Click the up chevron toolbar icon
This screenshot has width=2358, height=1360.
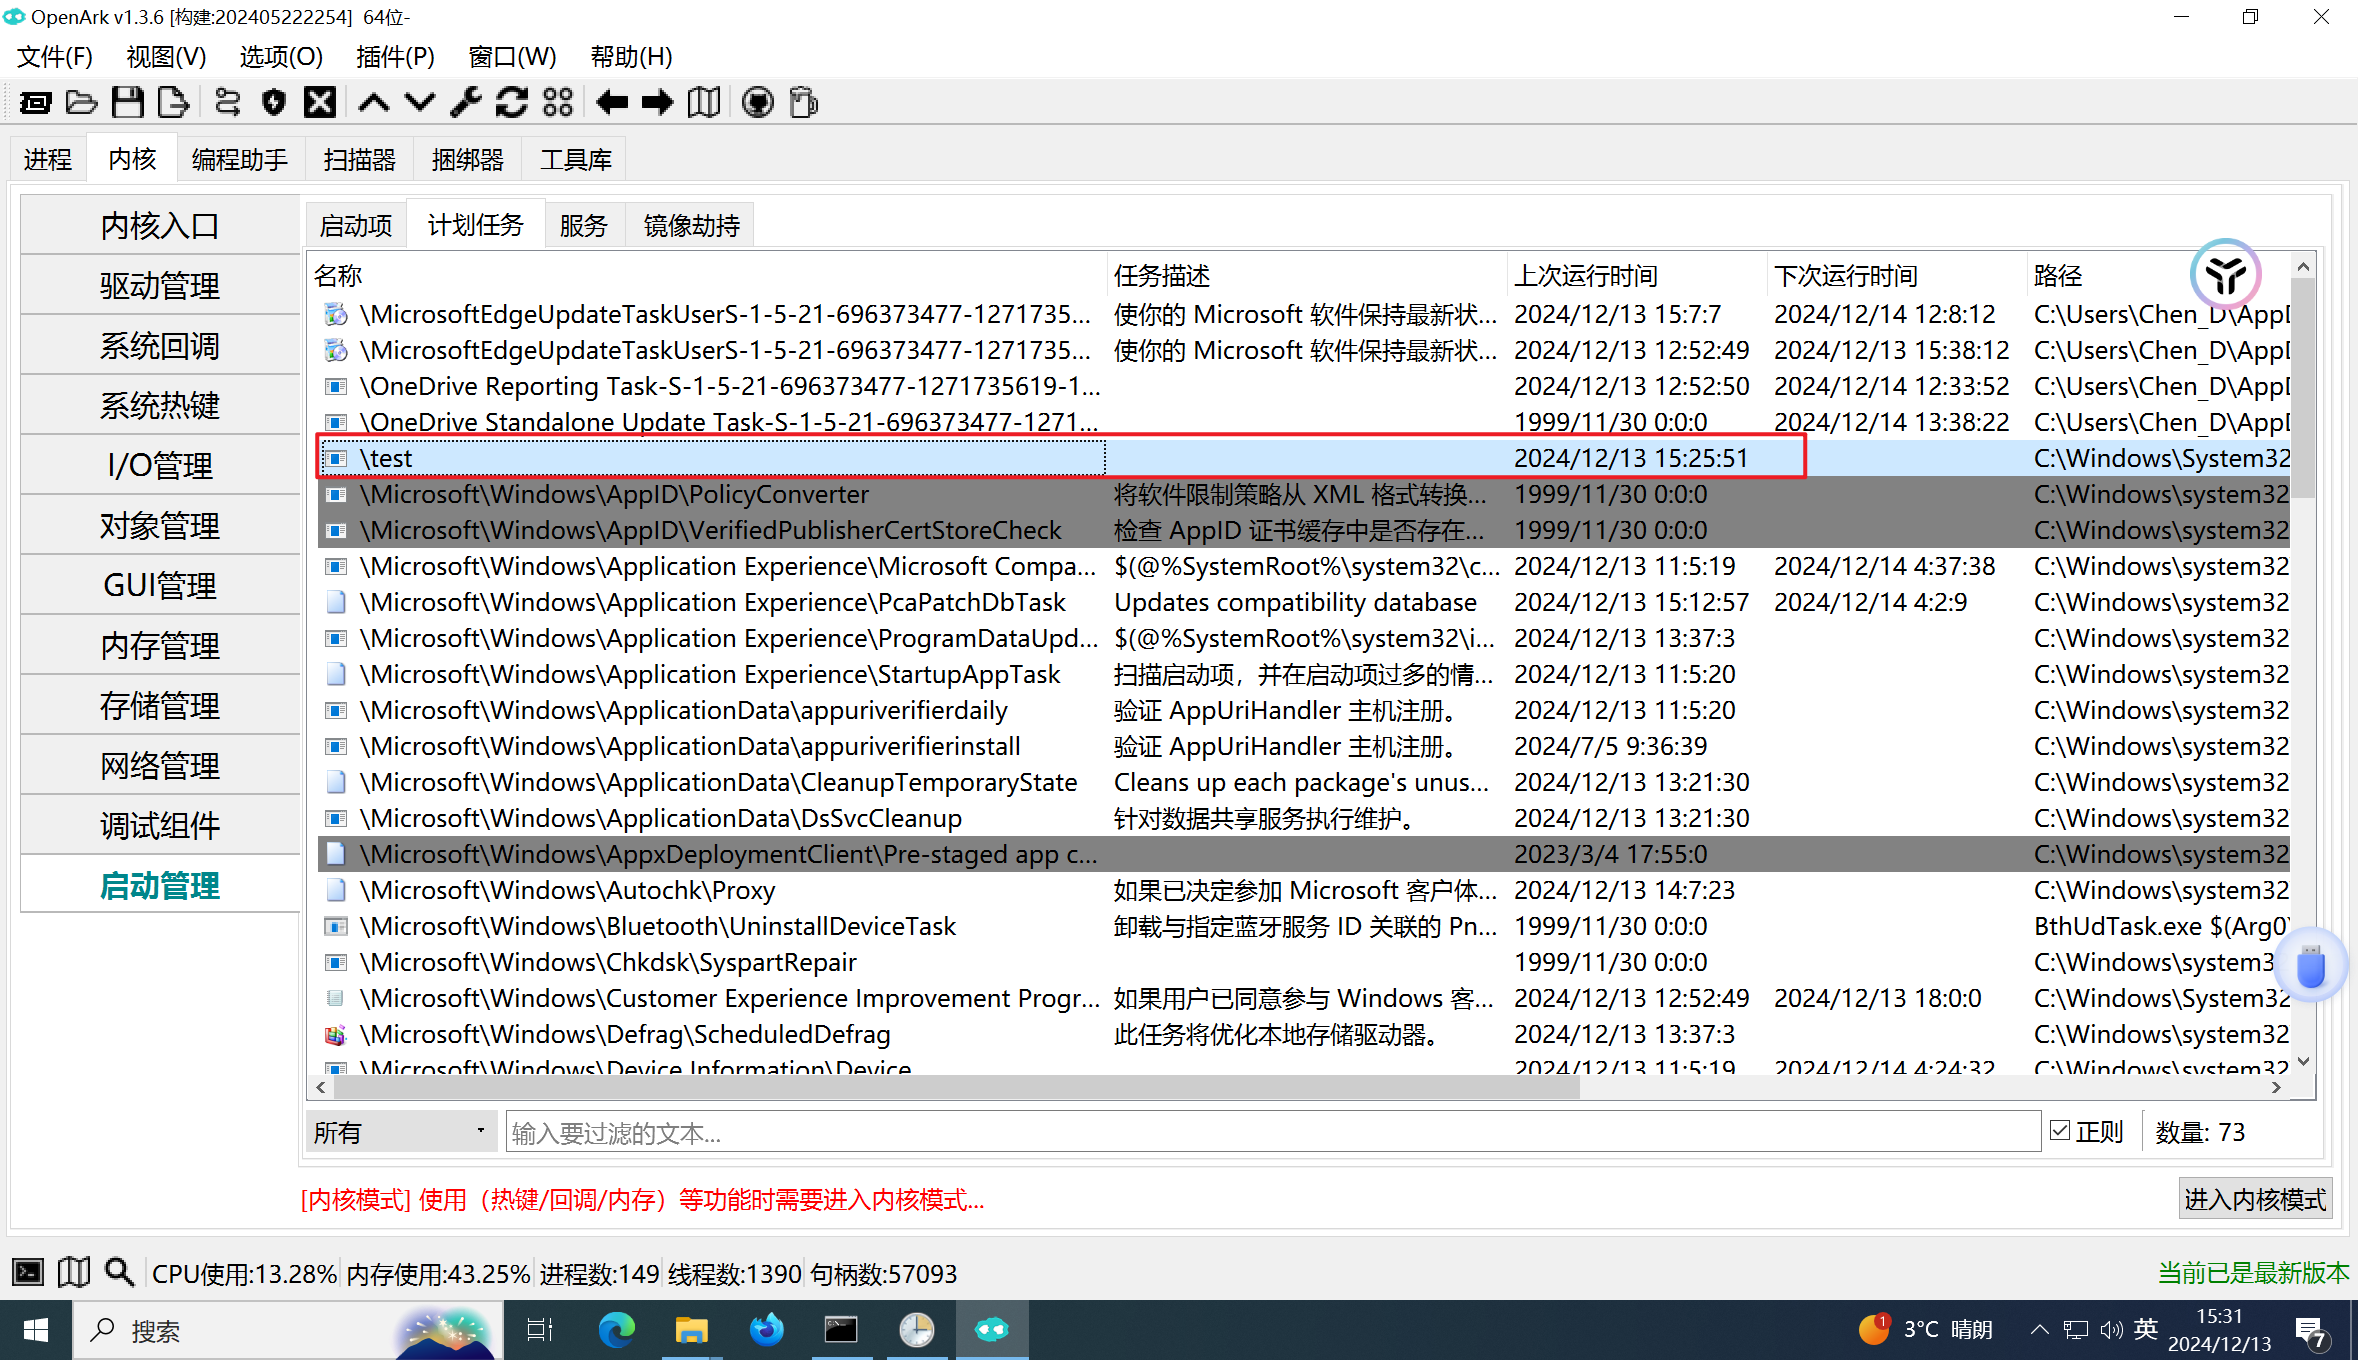pyautogui.click(x=374, y=102)
